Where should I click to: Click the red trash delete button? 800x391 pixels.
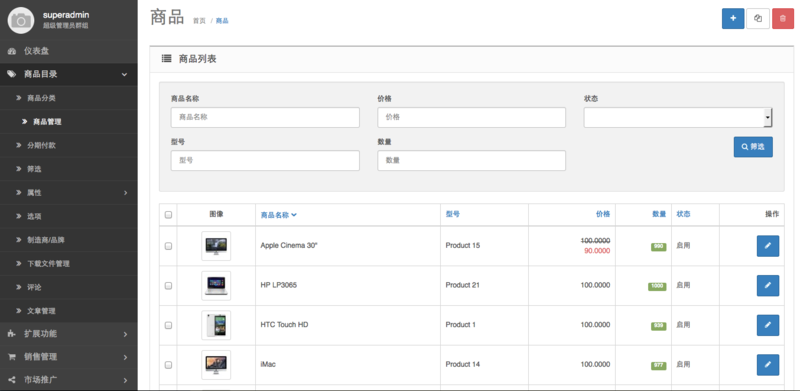pyautogui.click(x=783, y=18)
